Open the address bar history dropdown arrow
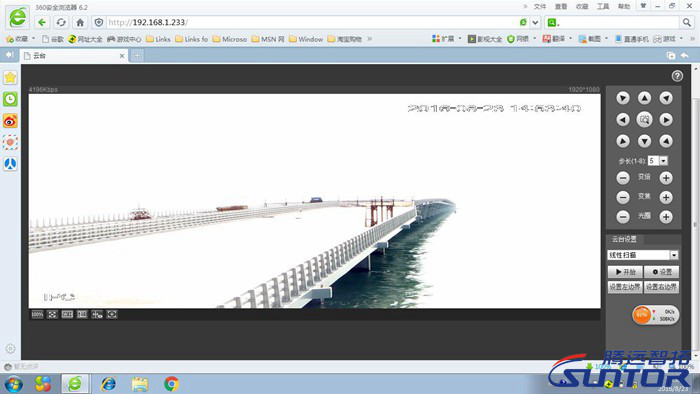This screenshot has width=700, height=394. coord(535,22)
